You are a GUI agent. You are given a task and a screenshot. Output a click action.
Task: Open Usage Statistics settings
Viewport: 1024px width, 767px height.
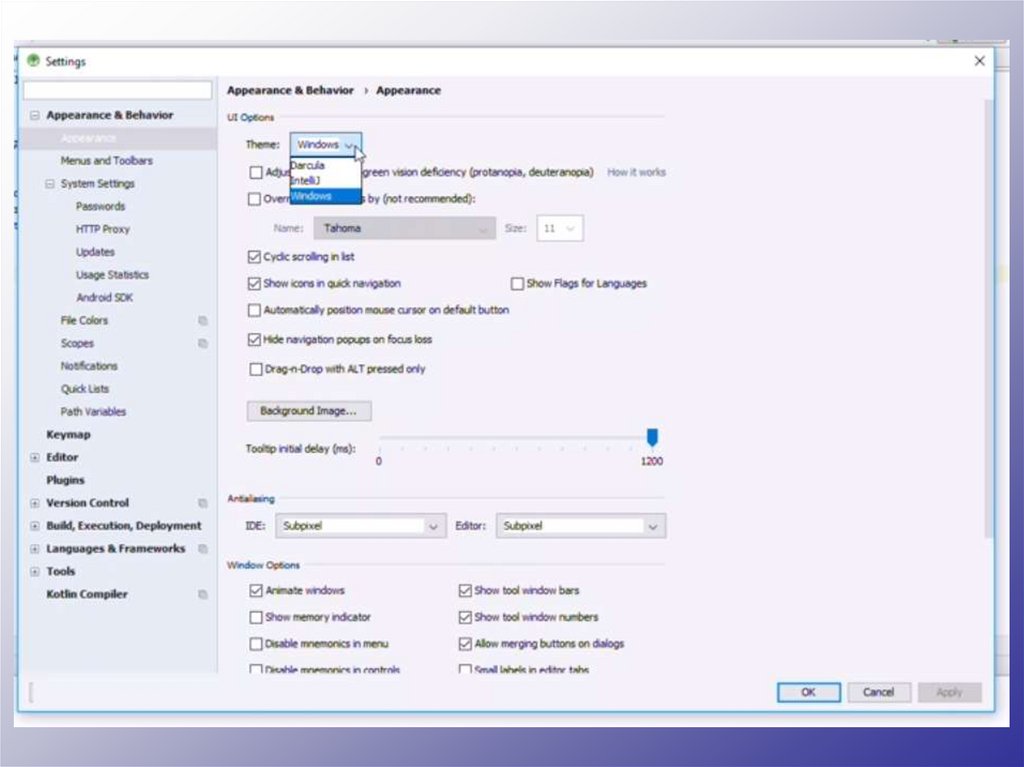(112, 275)
